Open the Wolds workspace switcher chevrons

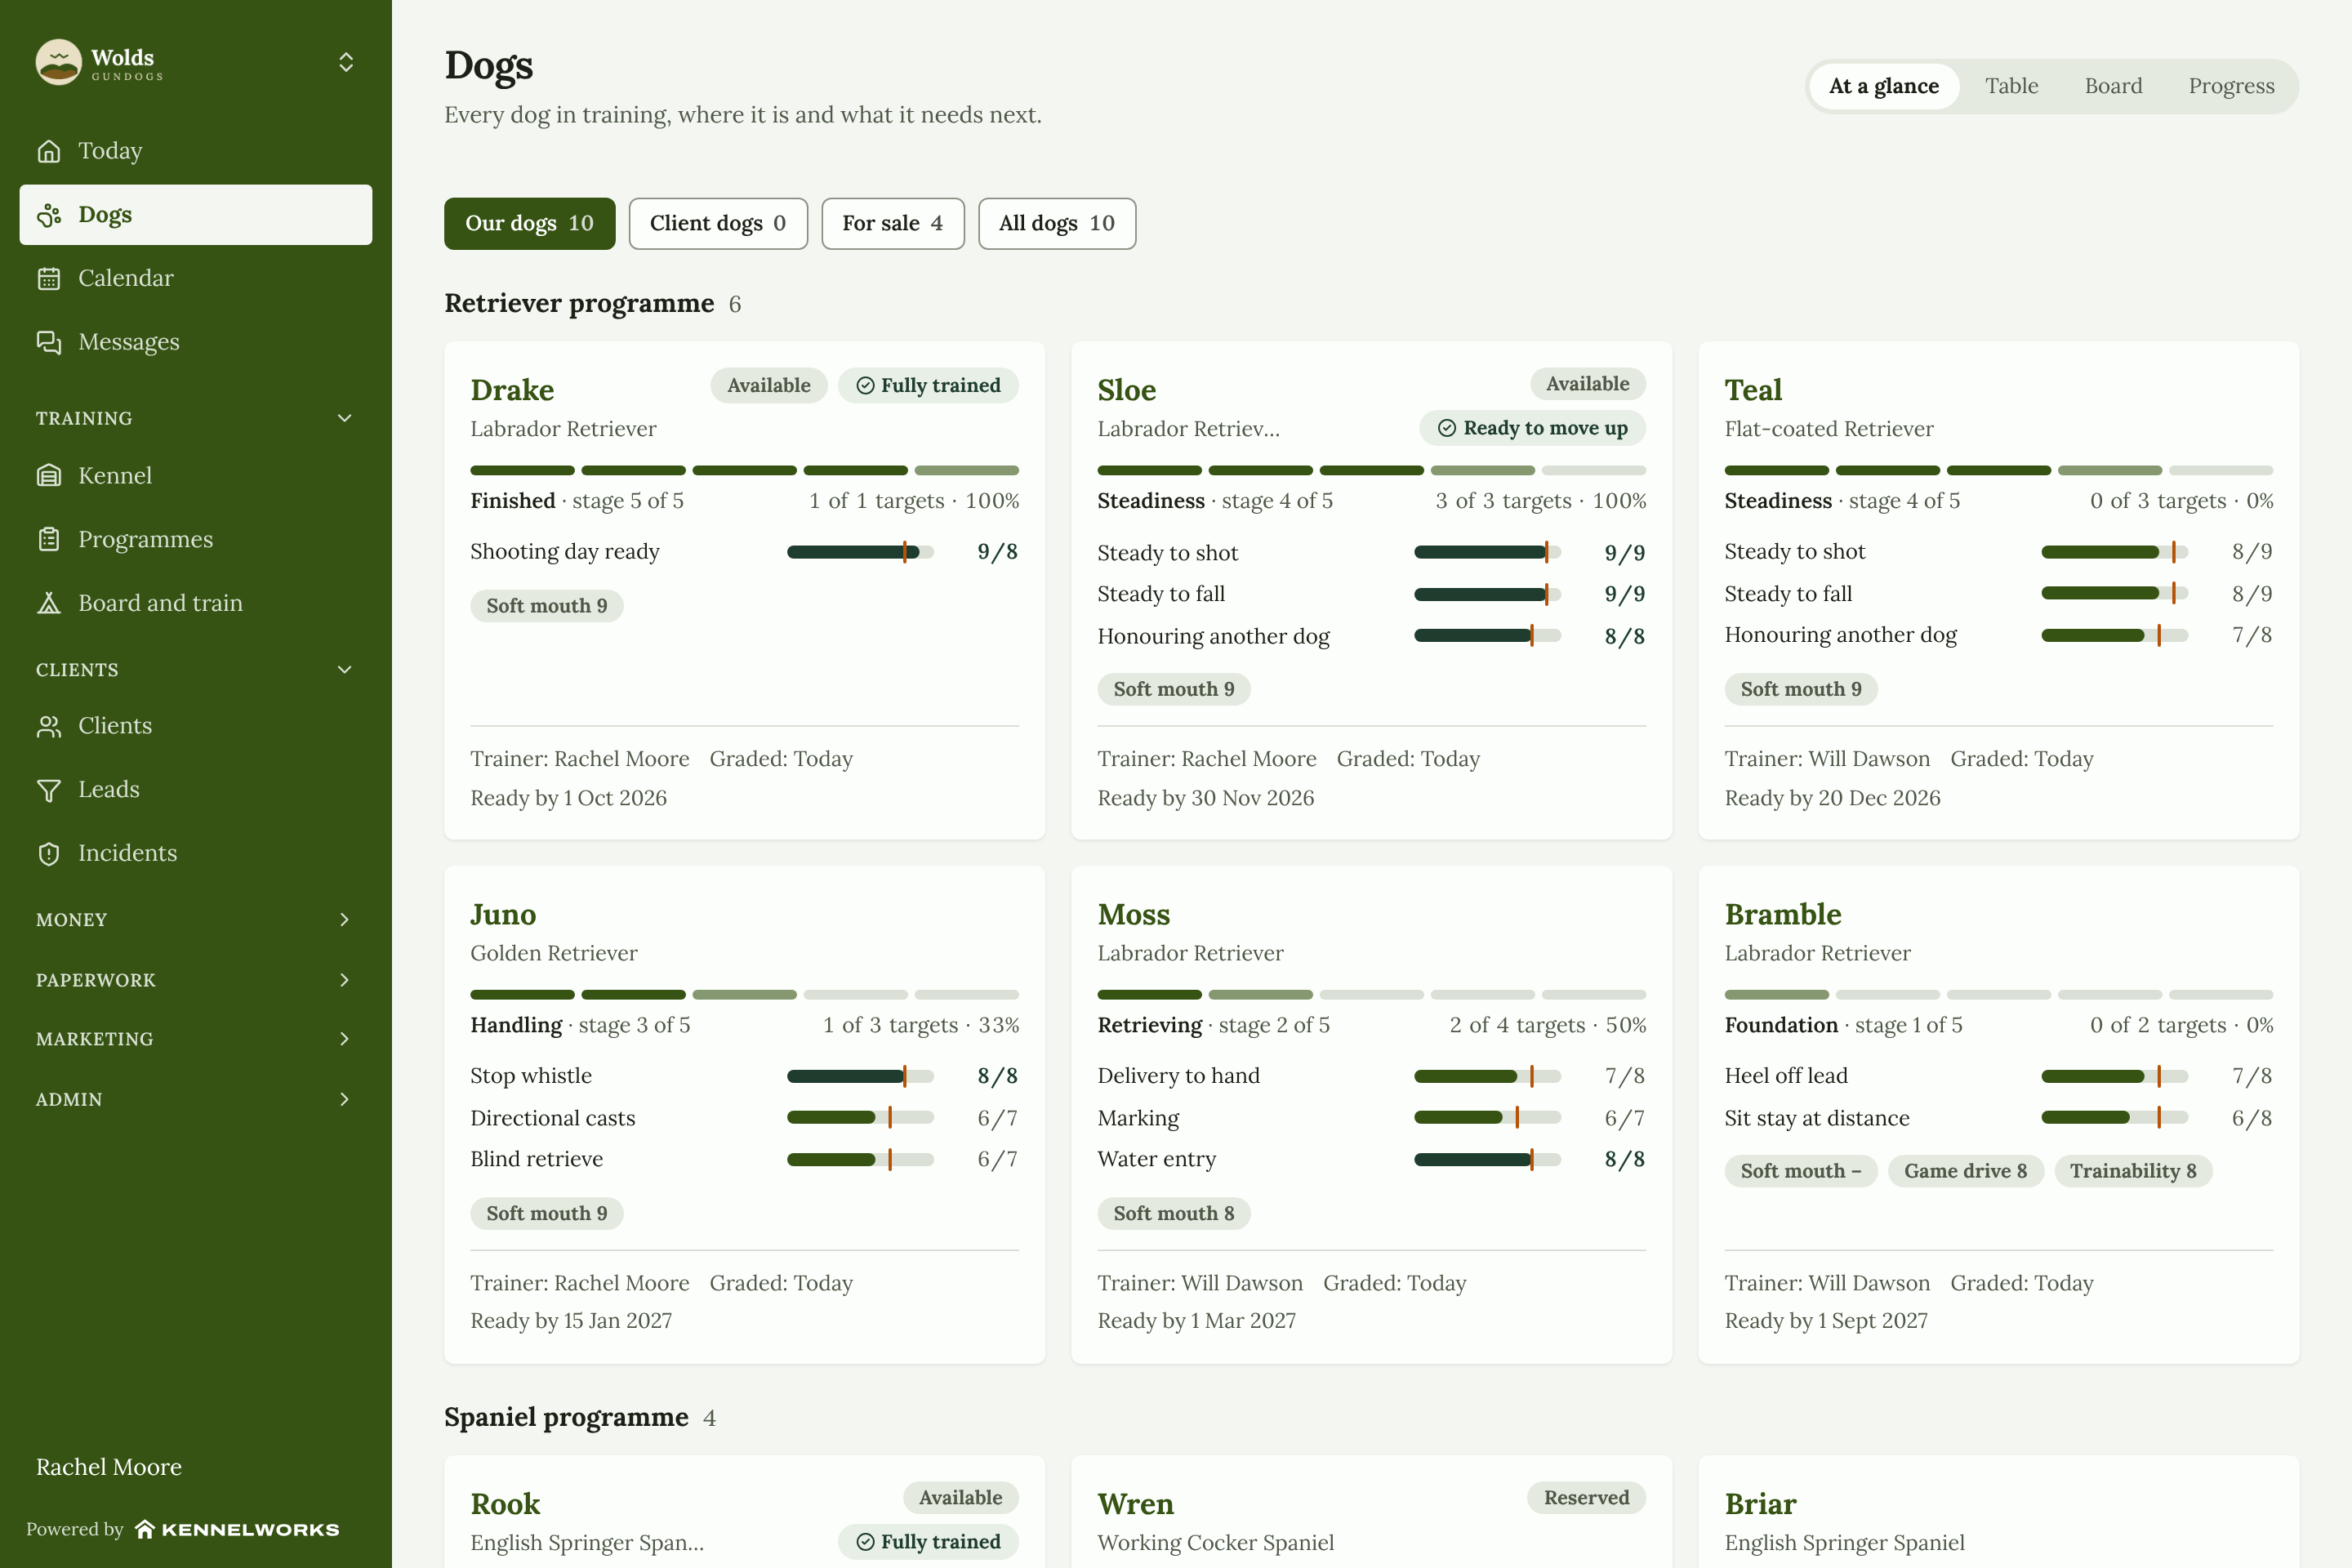[x=346, y=62]
